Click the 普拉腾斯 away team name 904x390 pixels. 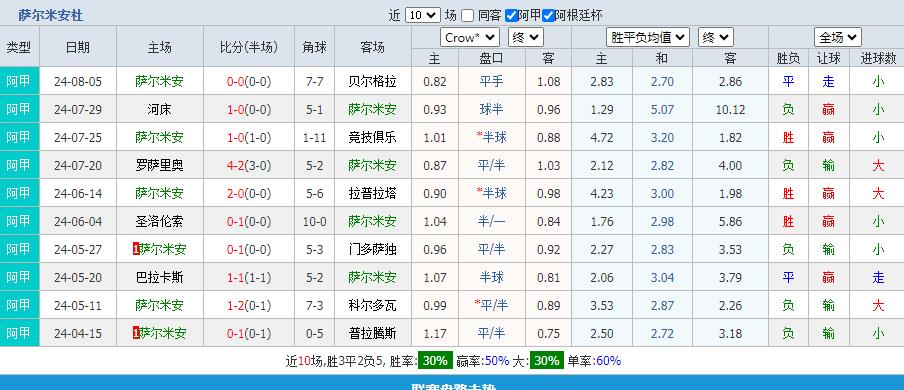tap(372, 333)
